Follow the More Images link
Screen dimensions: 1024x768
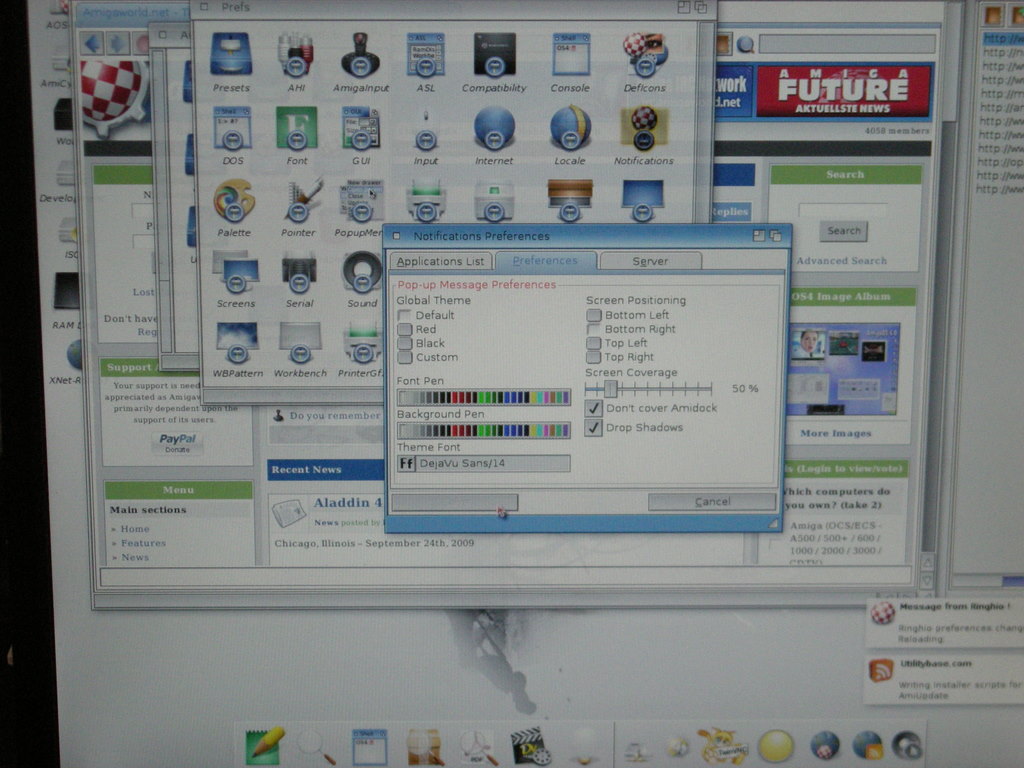[x=836, y=433]
